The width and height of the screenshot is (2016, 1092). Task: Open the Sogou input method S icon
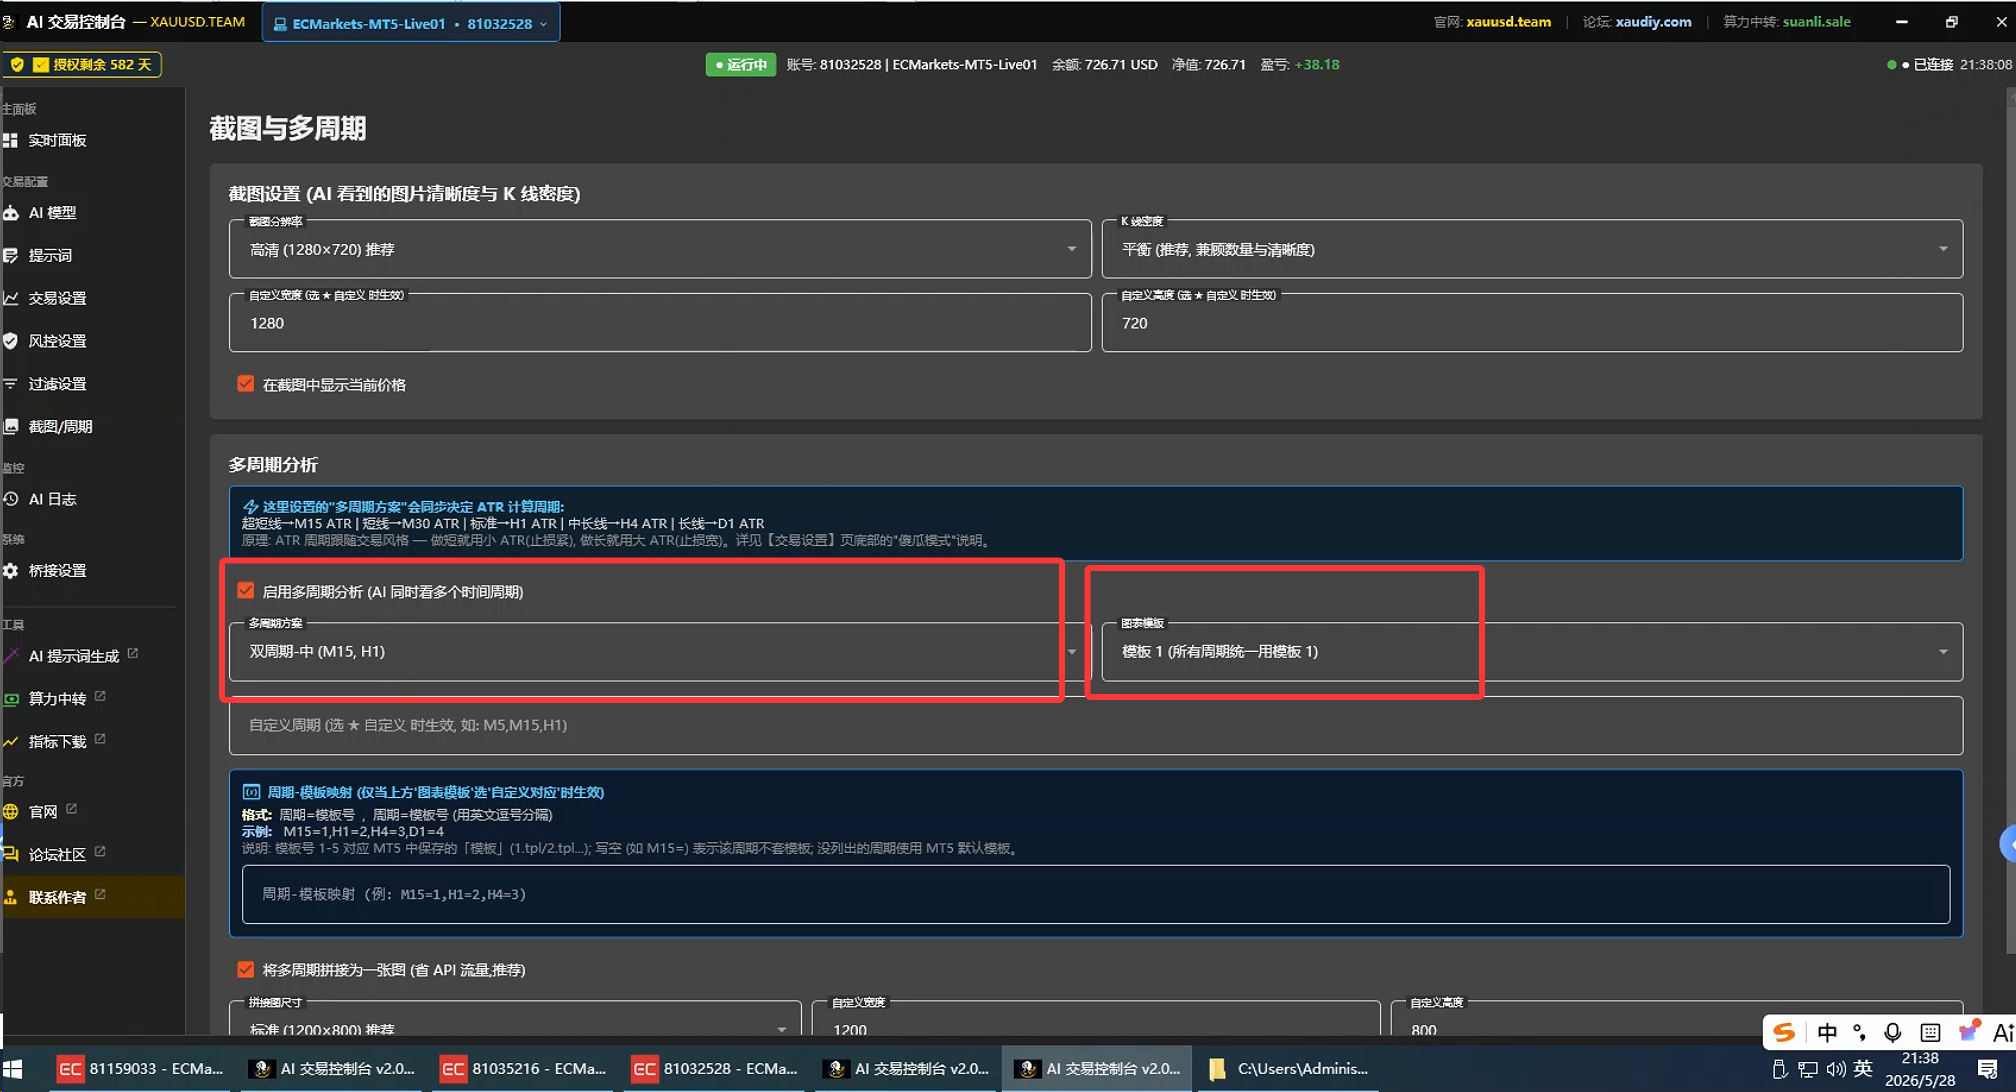pyautogui.click(x=1784, y=1032)
